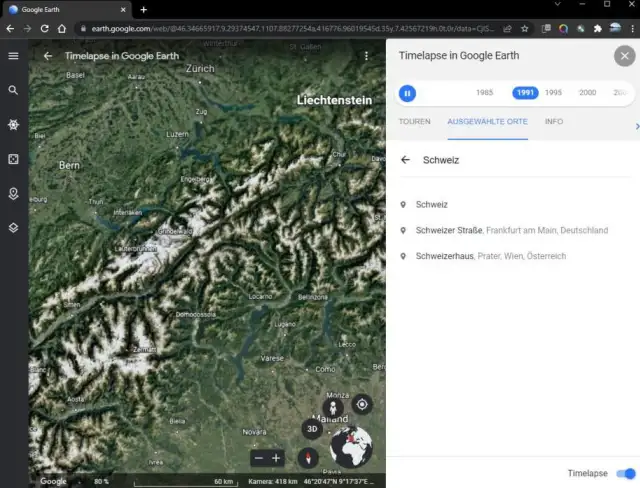
Task: Select year 1991 on the timeline
Action: [525, 93]
